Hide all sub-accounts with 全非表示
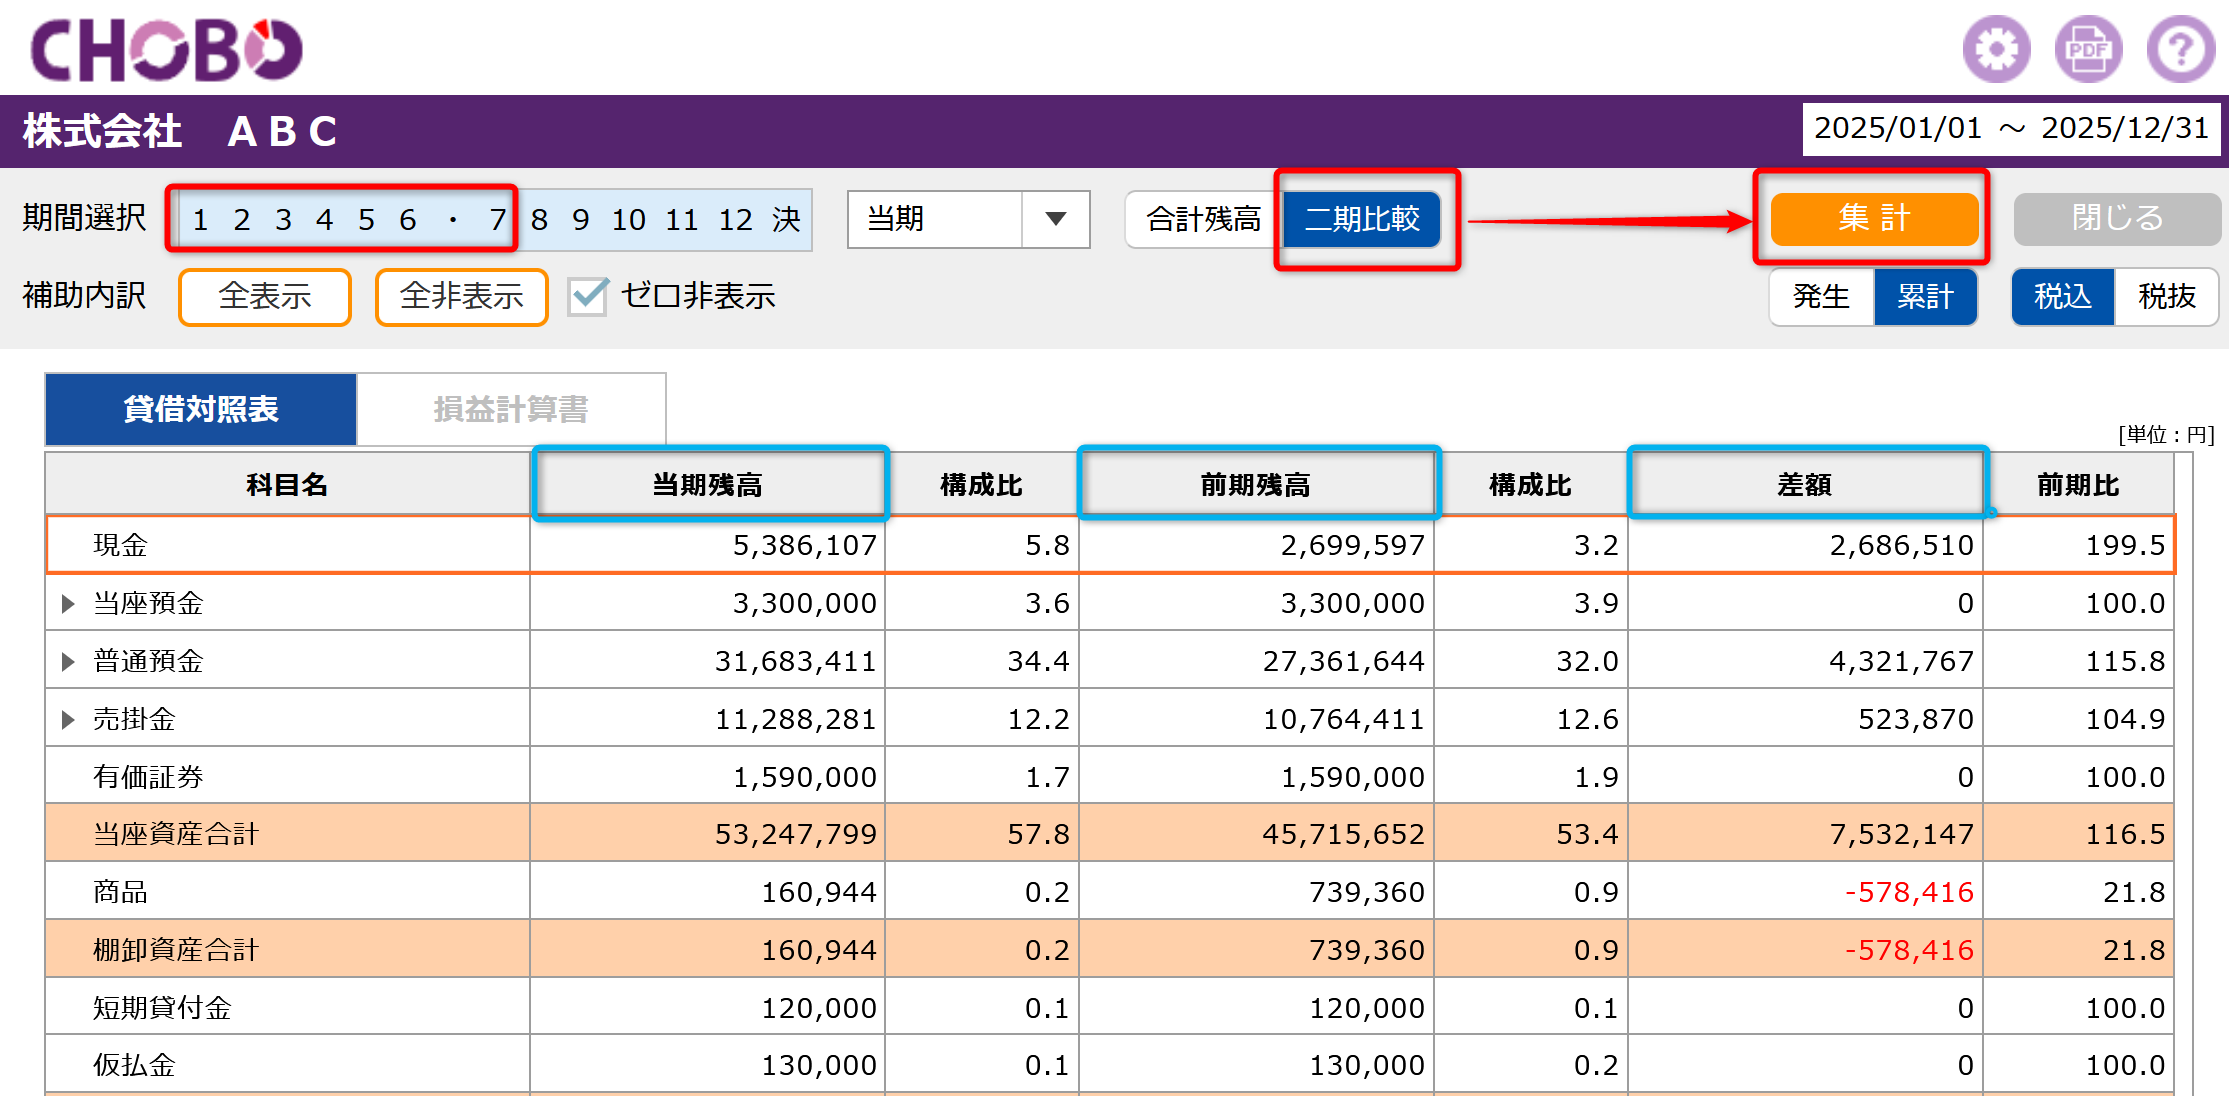The height and width of the screenshot is (1096, 2229). tap(461, 297)
